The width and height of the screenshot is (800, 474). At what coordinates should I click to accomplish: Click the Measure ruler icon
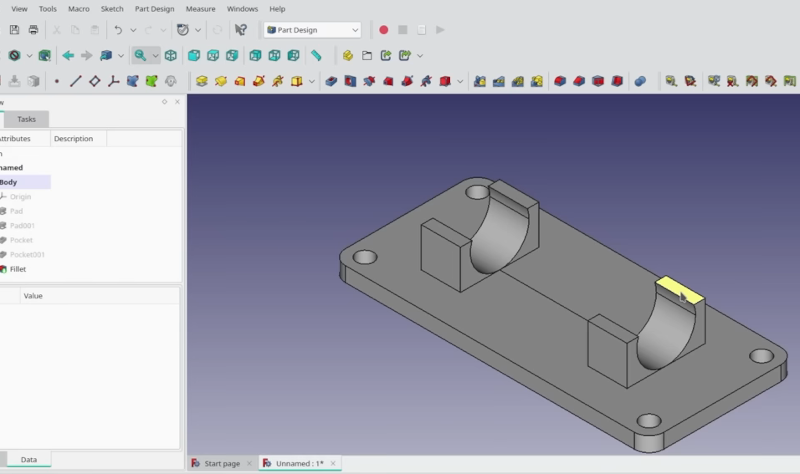pos(316,56)
